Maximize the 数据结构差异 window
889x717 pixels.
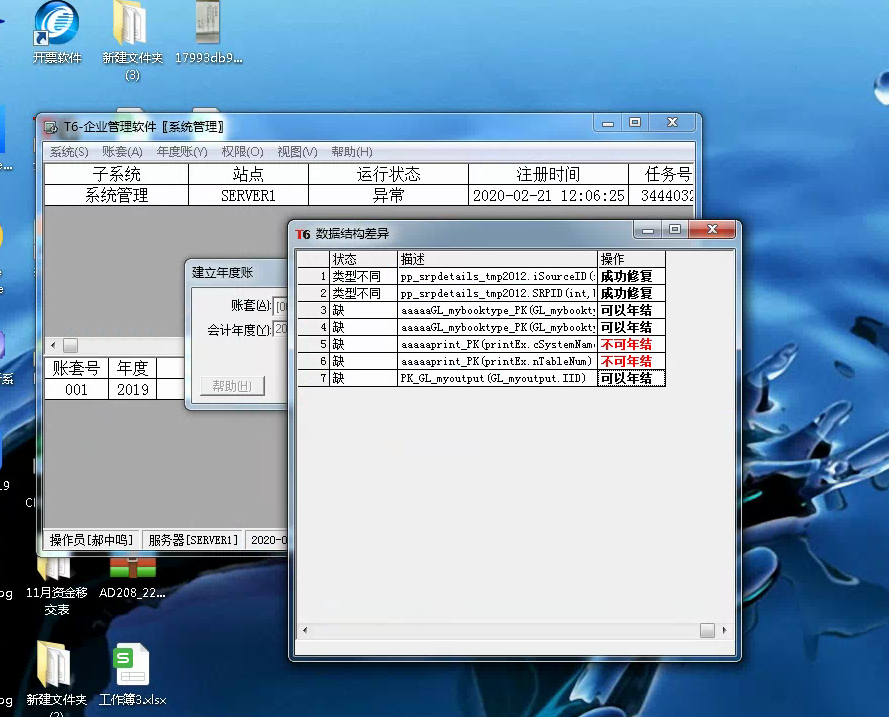675,229
